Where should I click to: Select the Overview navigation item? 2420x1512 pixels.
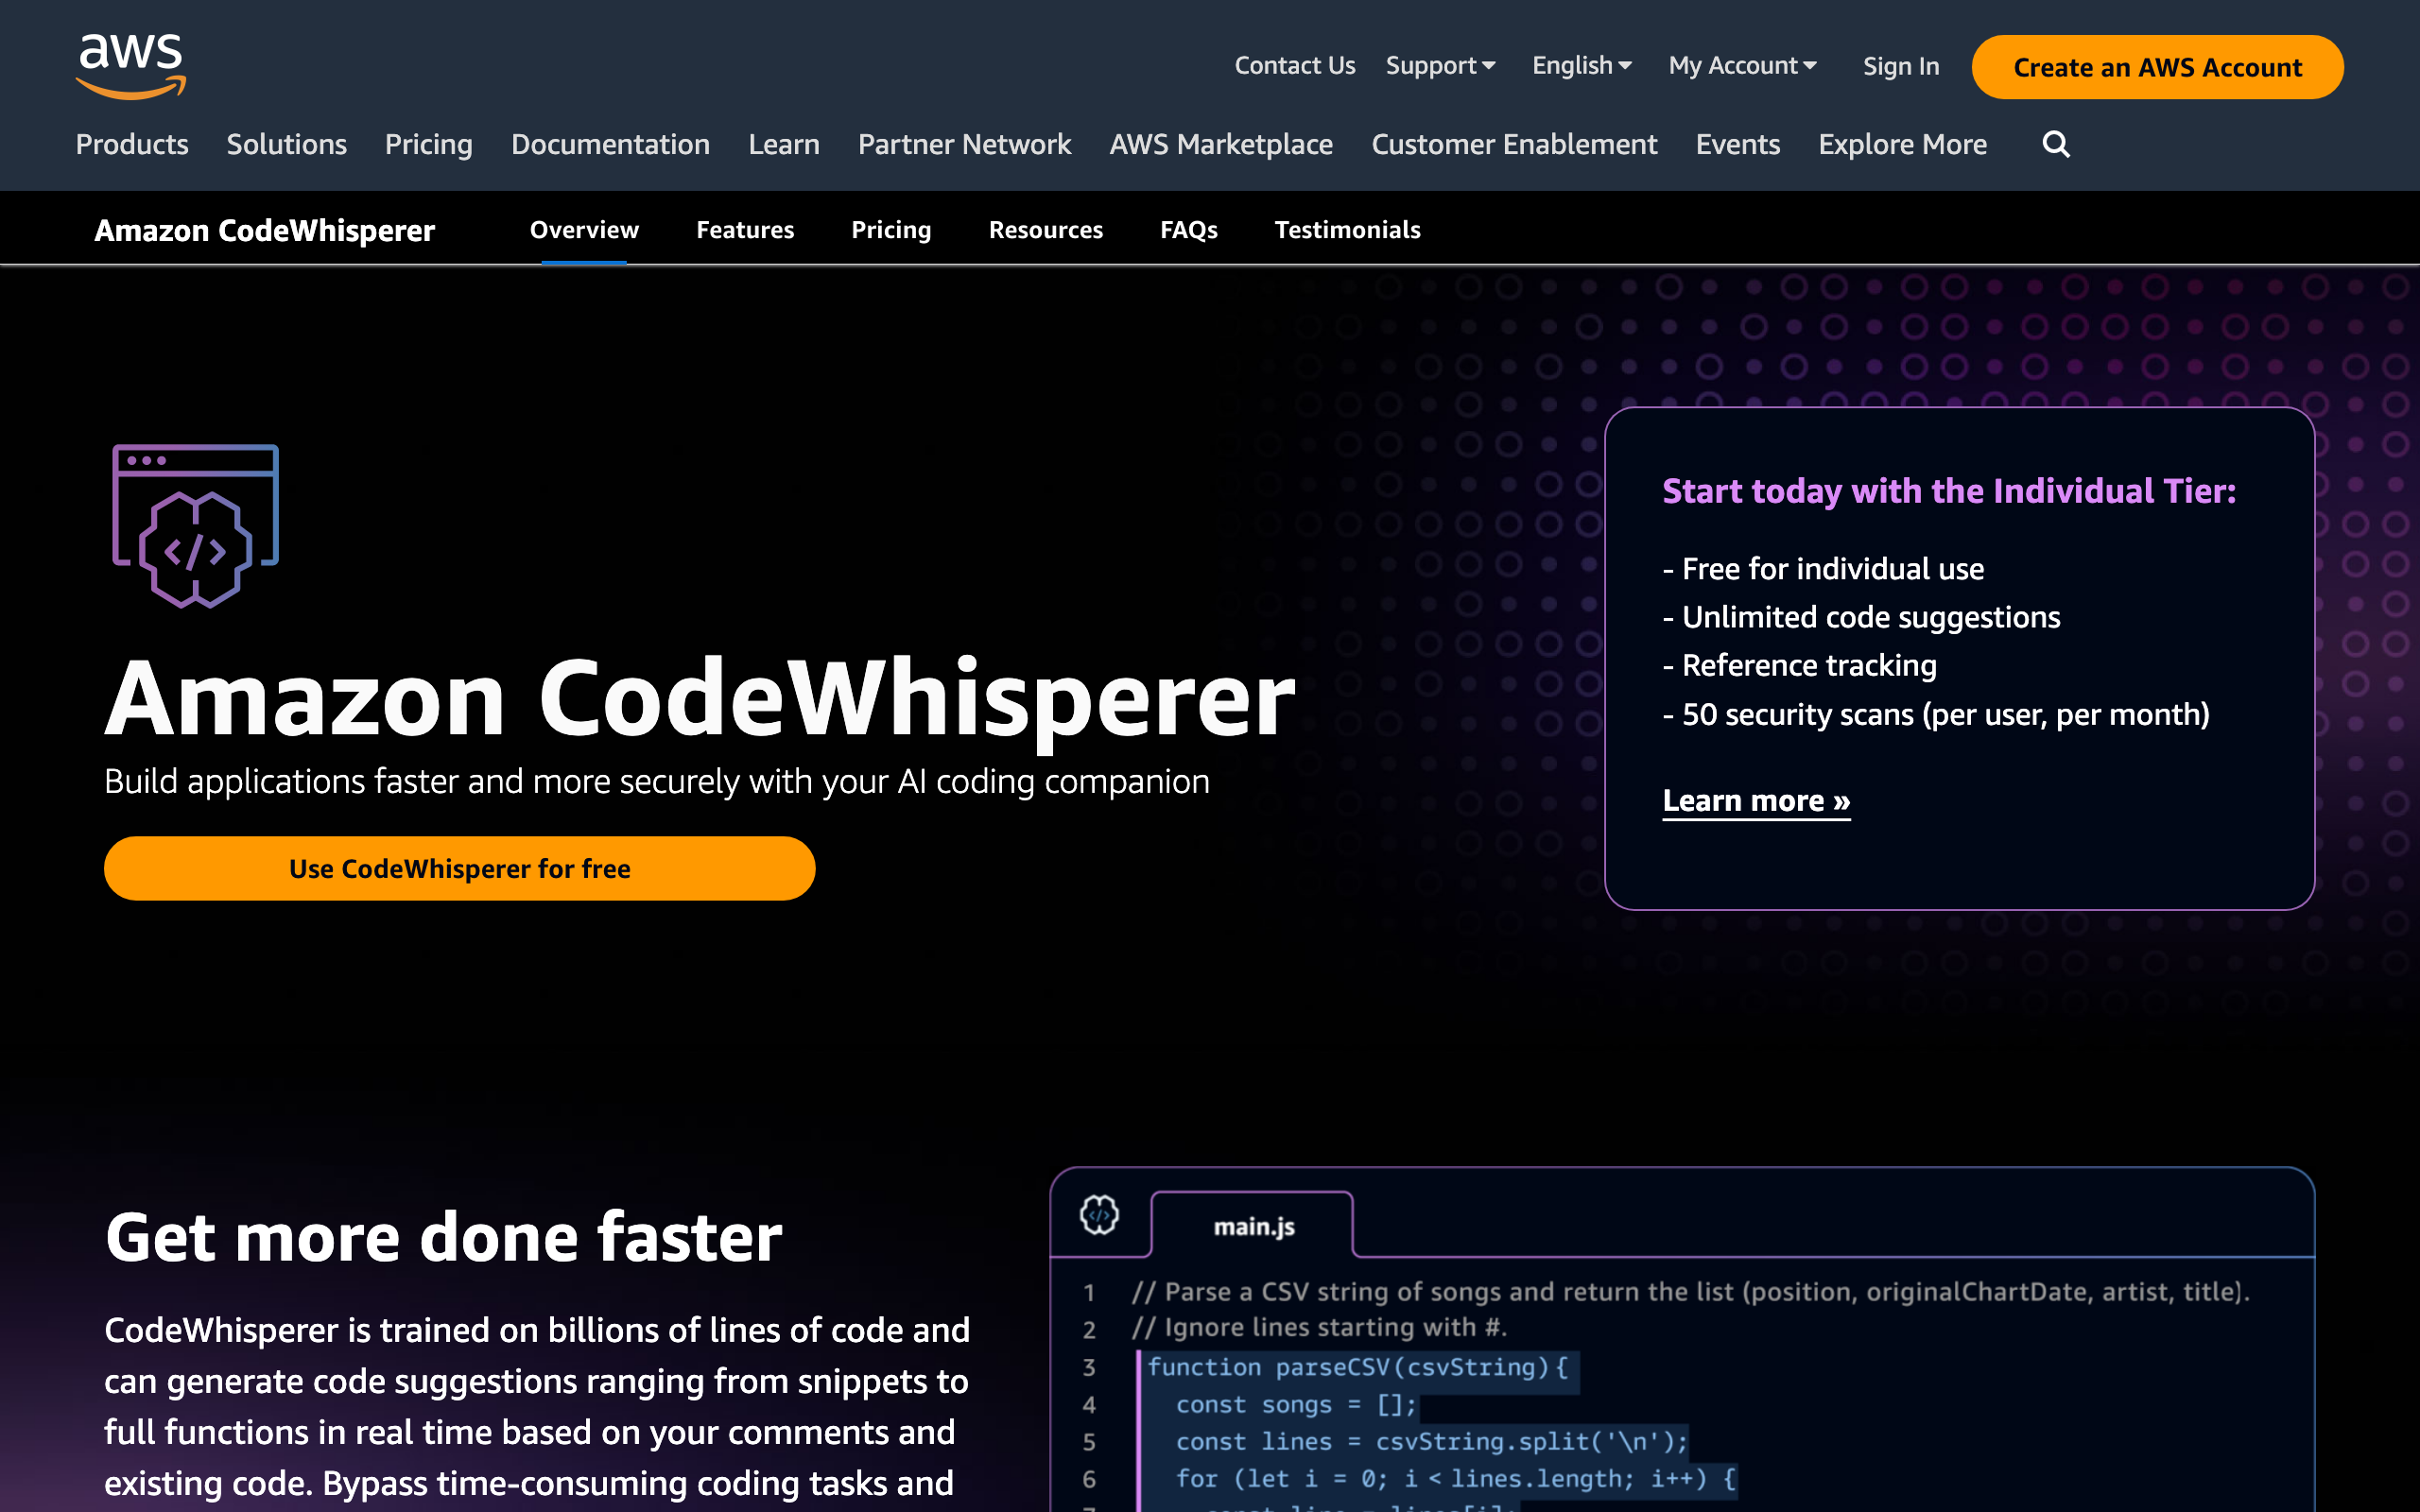(583, 230)
